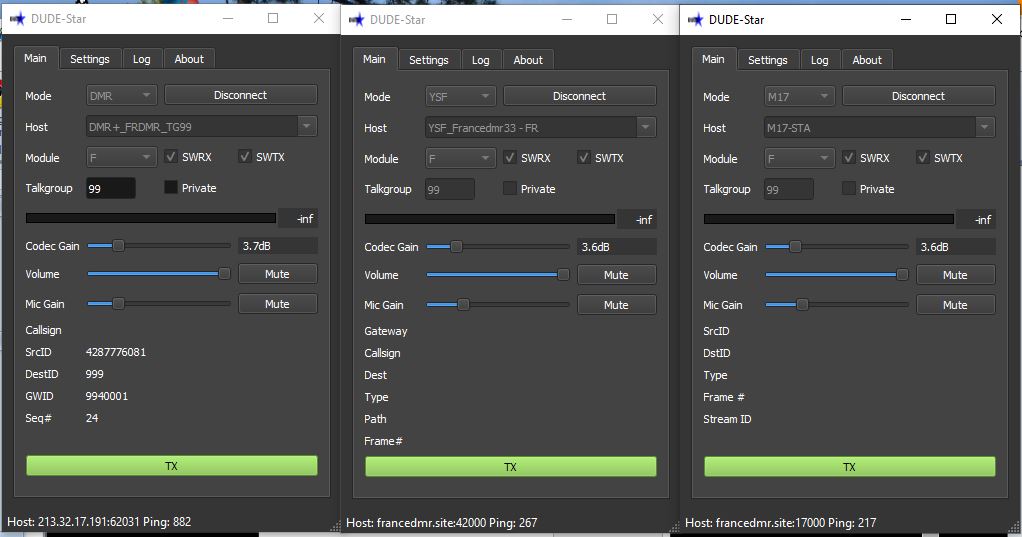Image resolution: width=1022 pixels, height=537 pixels.
Task: Open the Mode dropdown showing M17
Action: (799, 97)
